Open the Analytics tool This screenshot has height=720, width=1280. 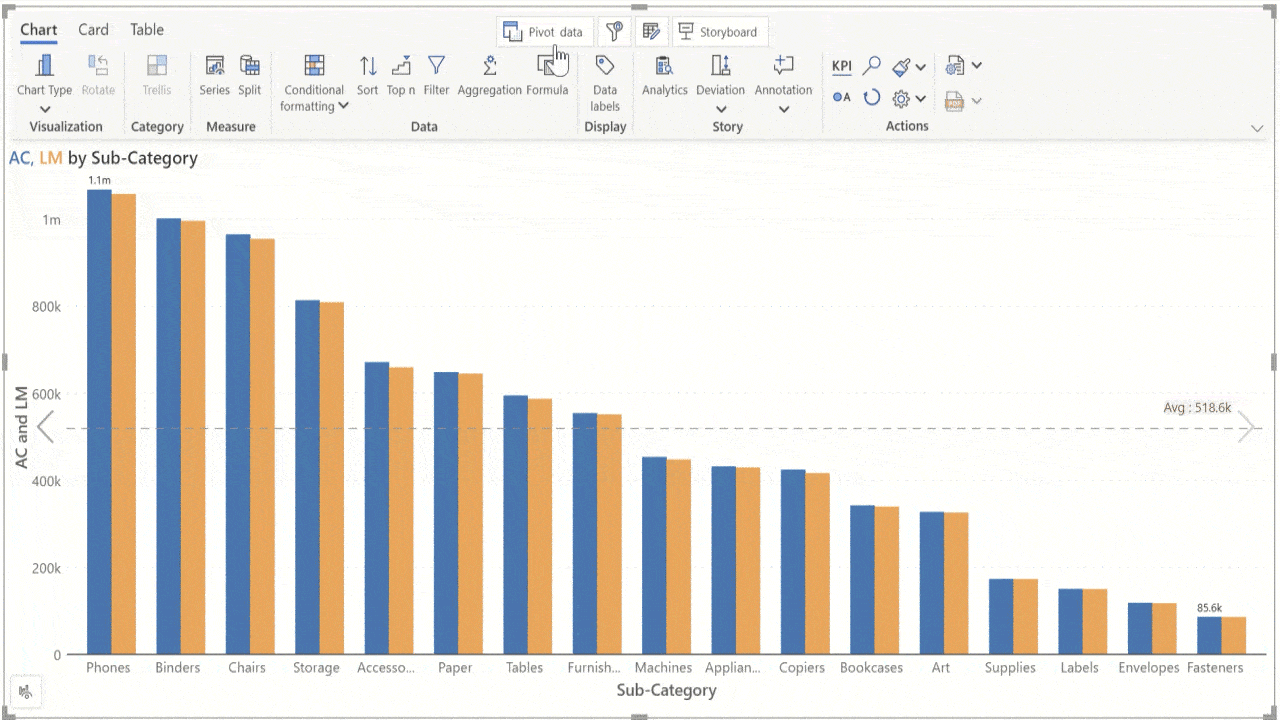[x=664, y=67]
